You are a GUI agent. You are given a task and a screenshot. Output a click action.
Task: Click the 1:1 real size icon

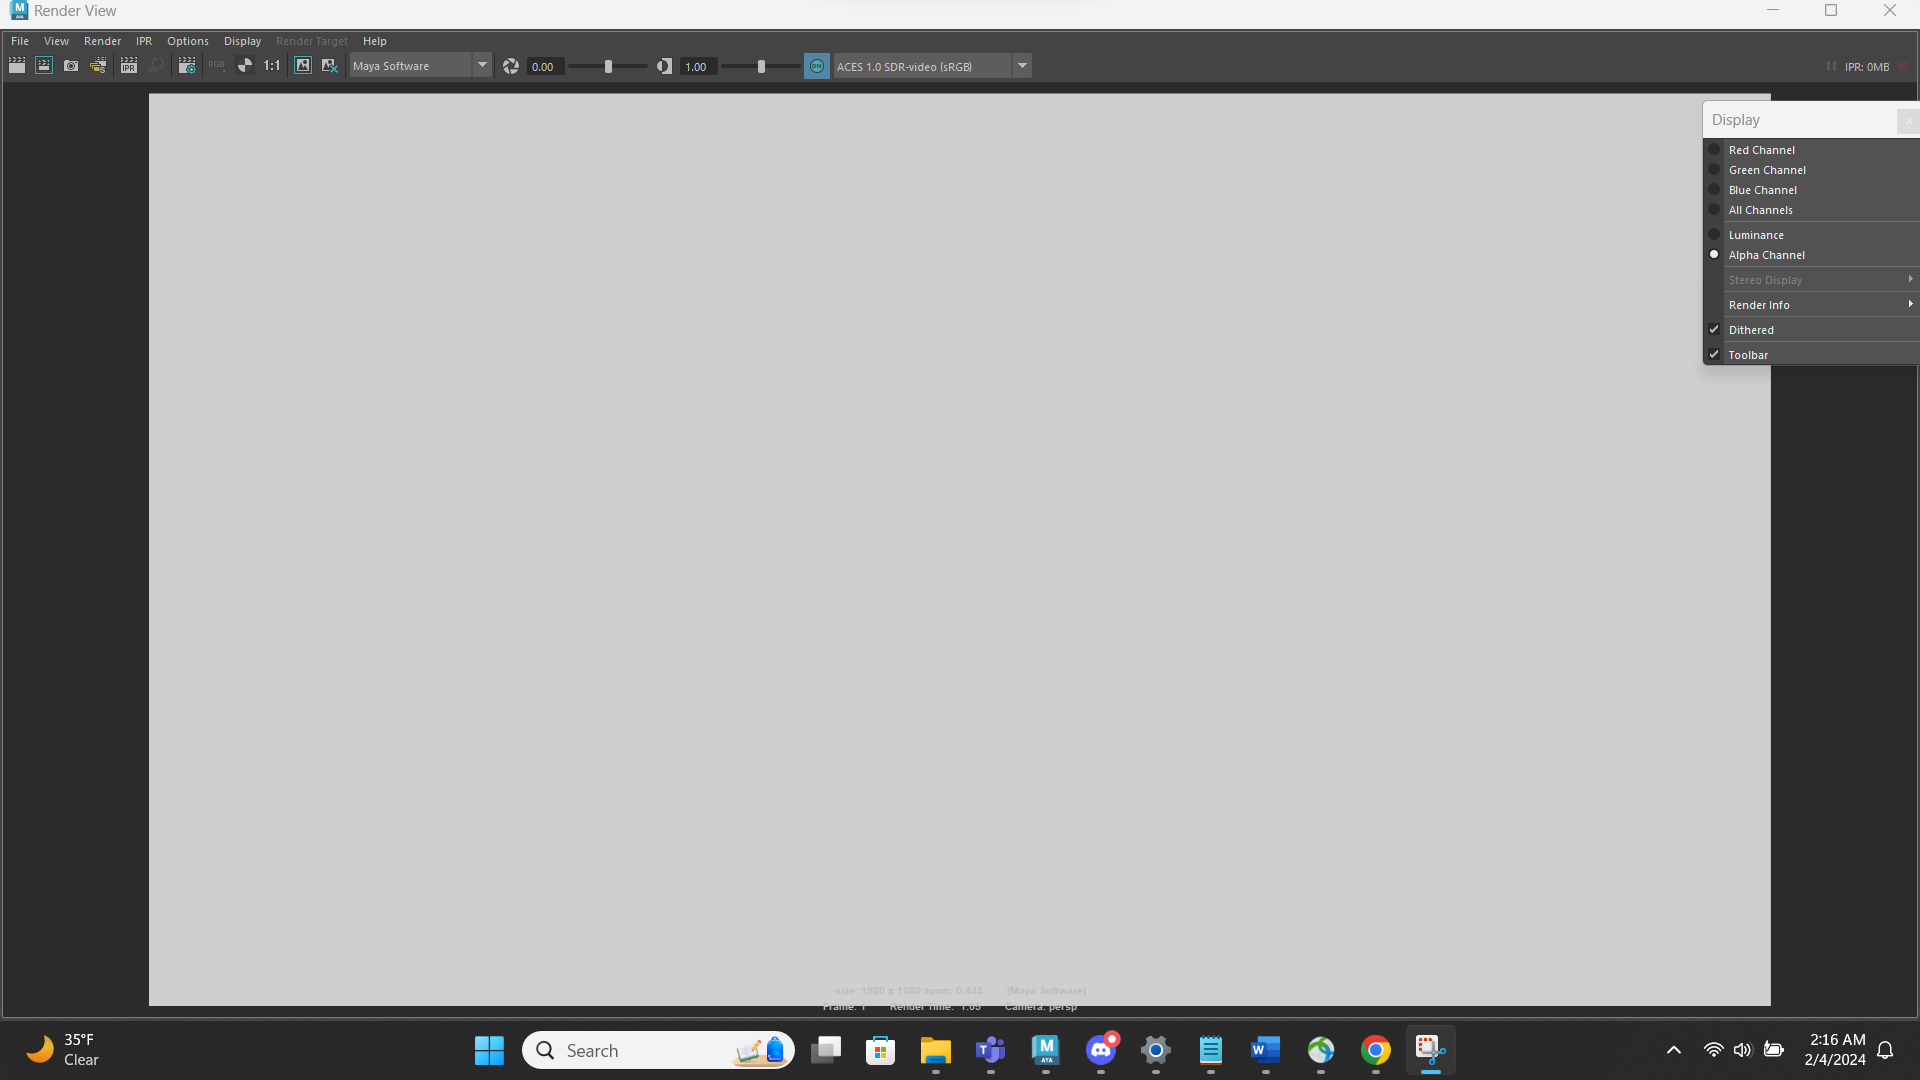pos(271,65)
